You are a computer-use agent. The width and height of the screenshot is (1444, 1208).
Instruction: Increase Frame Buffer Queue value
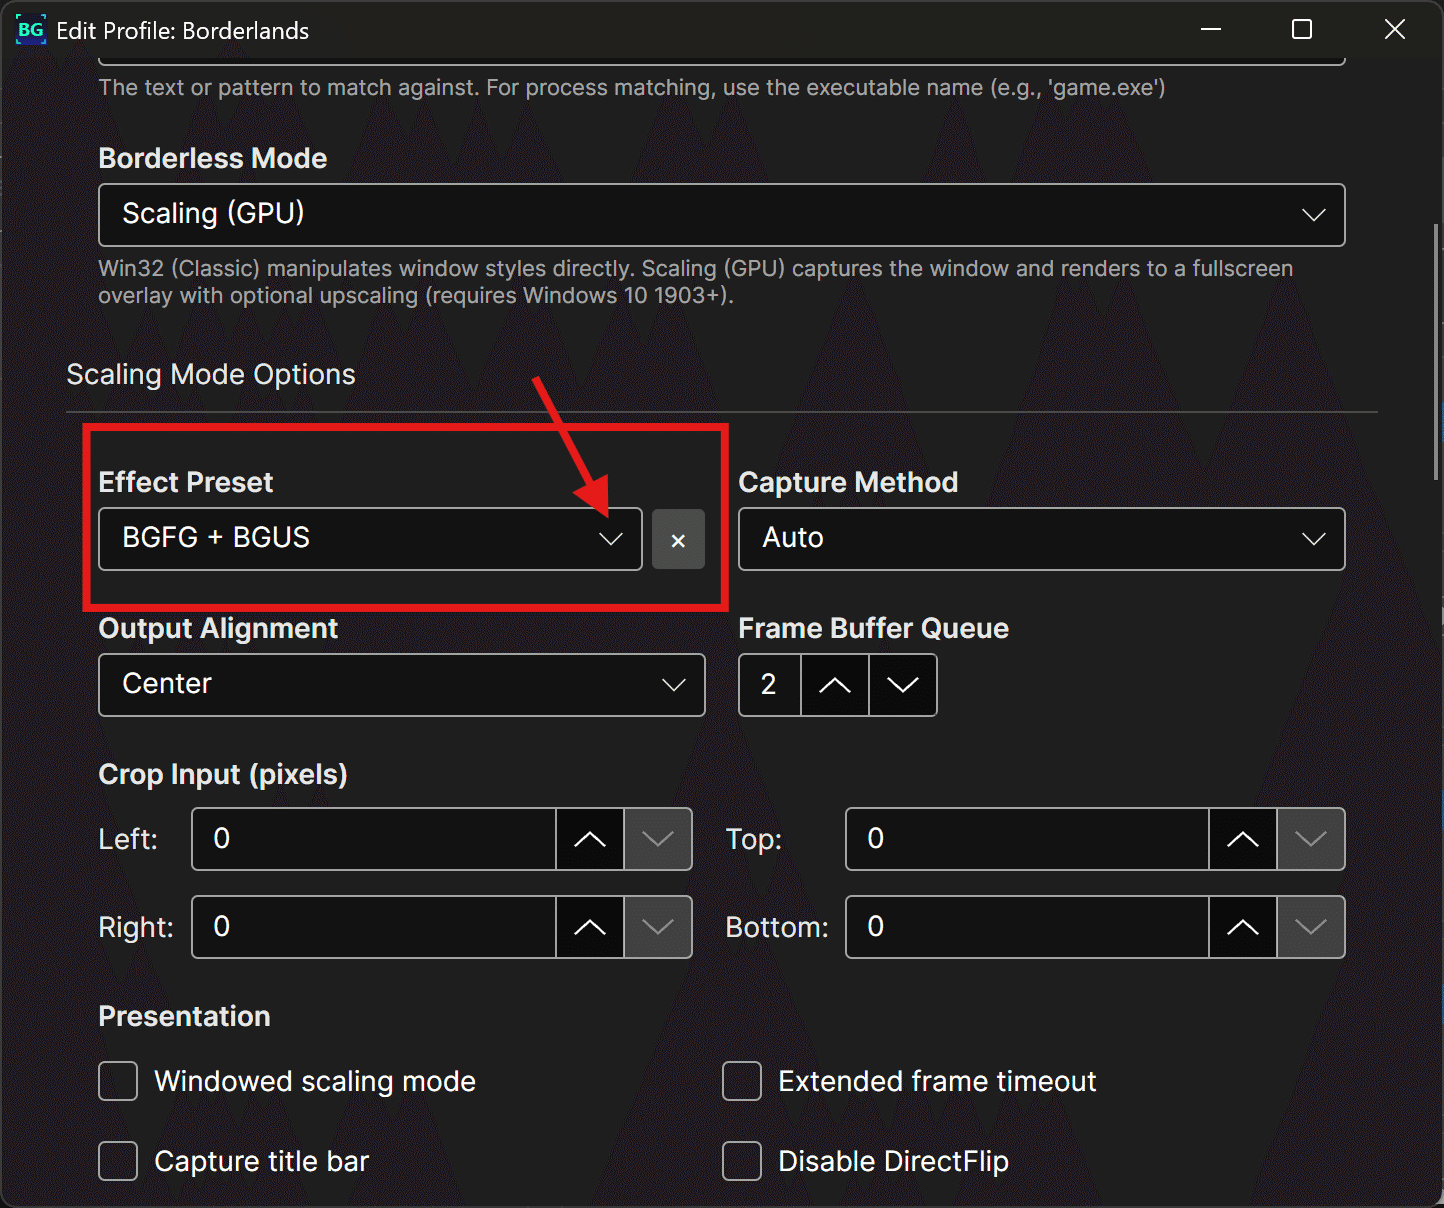835,685
